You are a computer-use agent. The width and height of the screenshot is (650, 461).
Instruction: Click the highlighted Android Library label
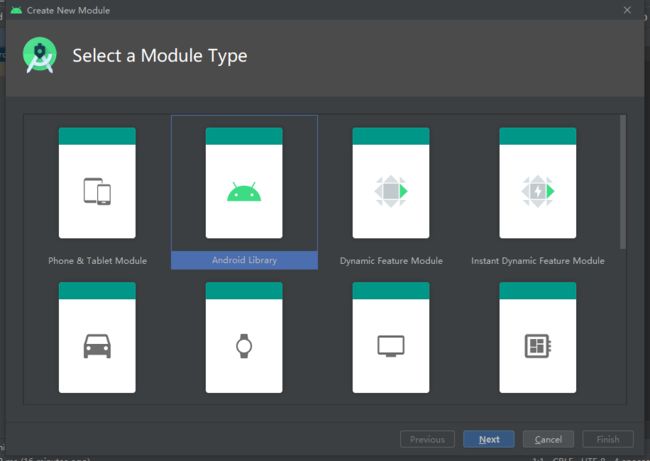[245, 260]
